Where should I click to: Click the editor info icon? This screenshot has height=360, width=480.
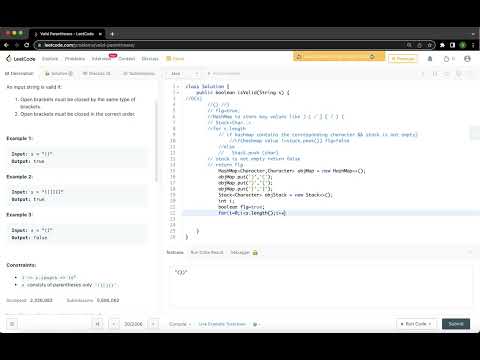[x=423, y=74]
